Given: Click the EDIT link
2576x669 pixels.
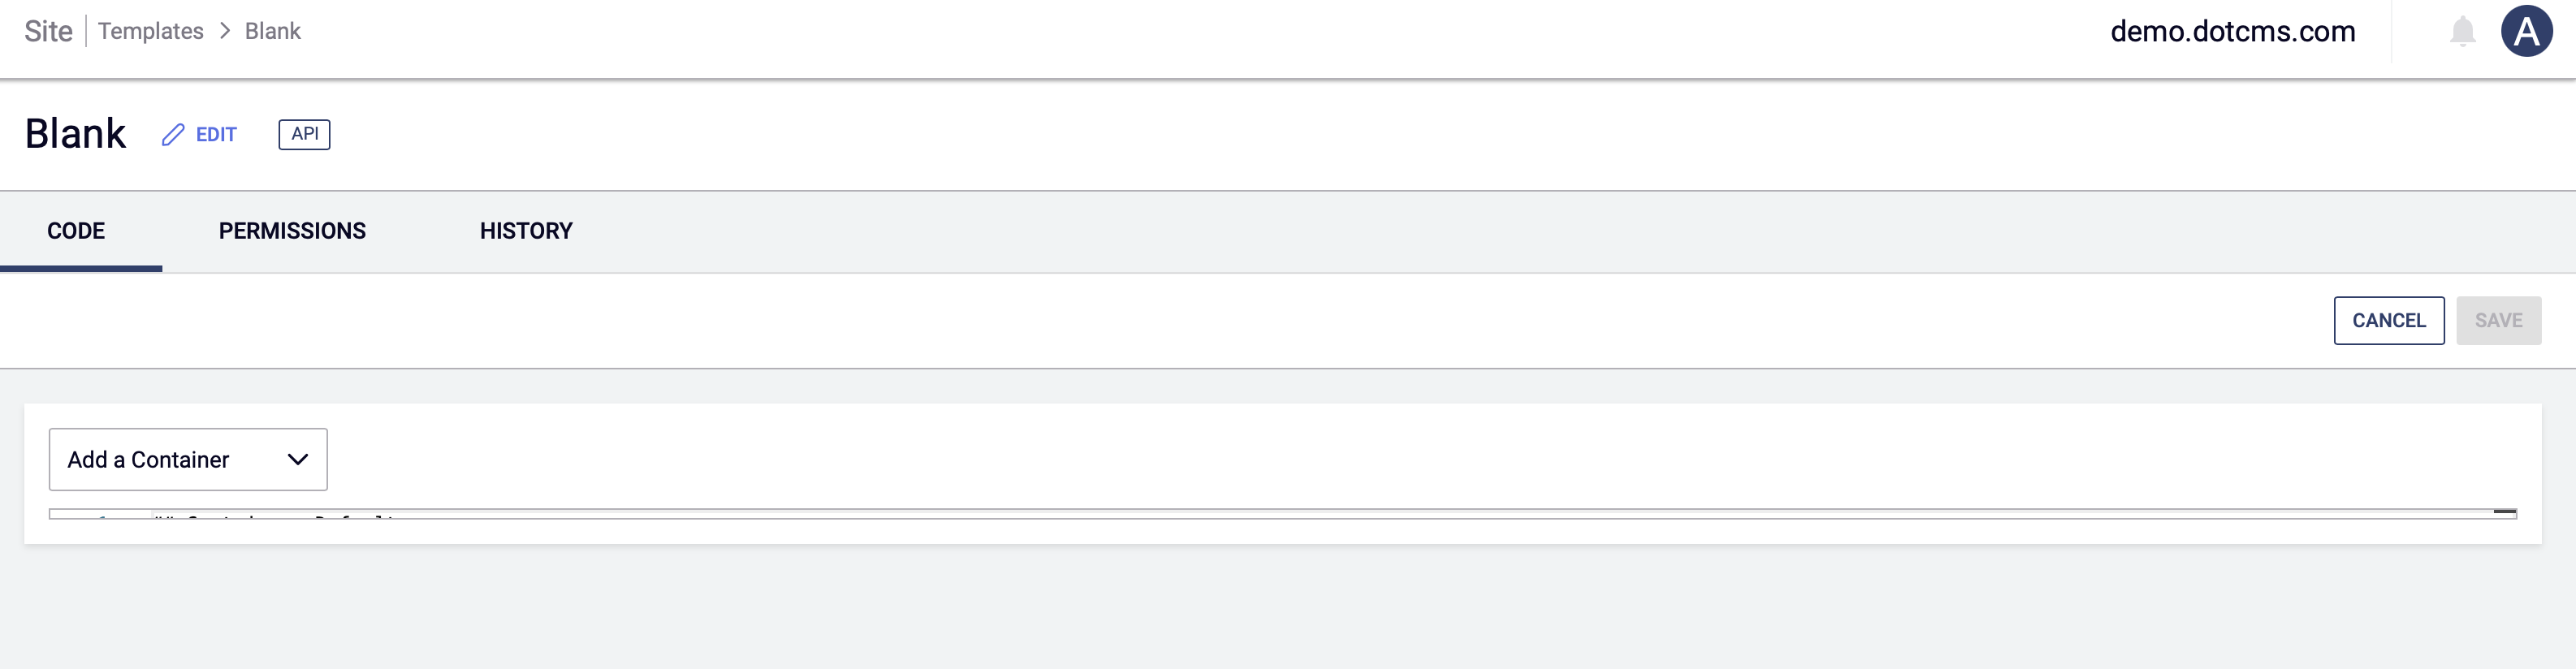Looking at the screenshot, I should [214, 133].
